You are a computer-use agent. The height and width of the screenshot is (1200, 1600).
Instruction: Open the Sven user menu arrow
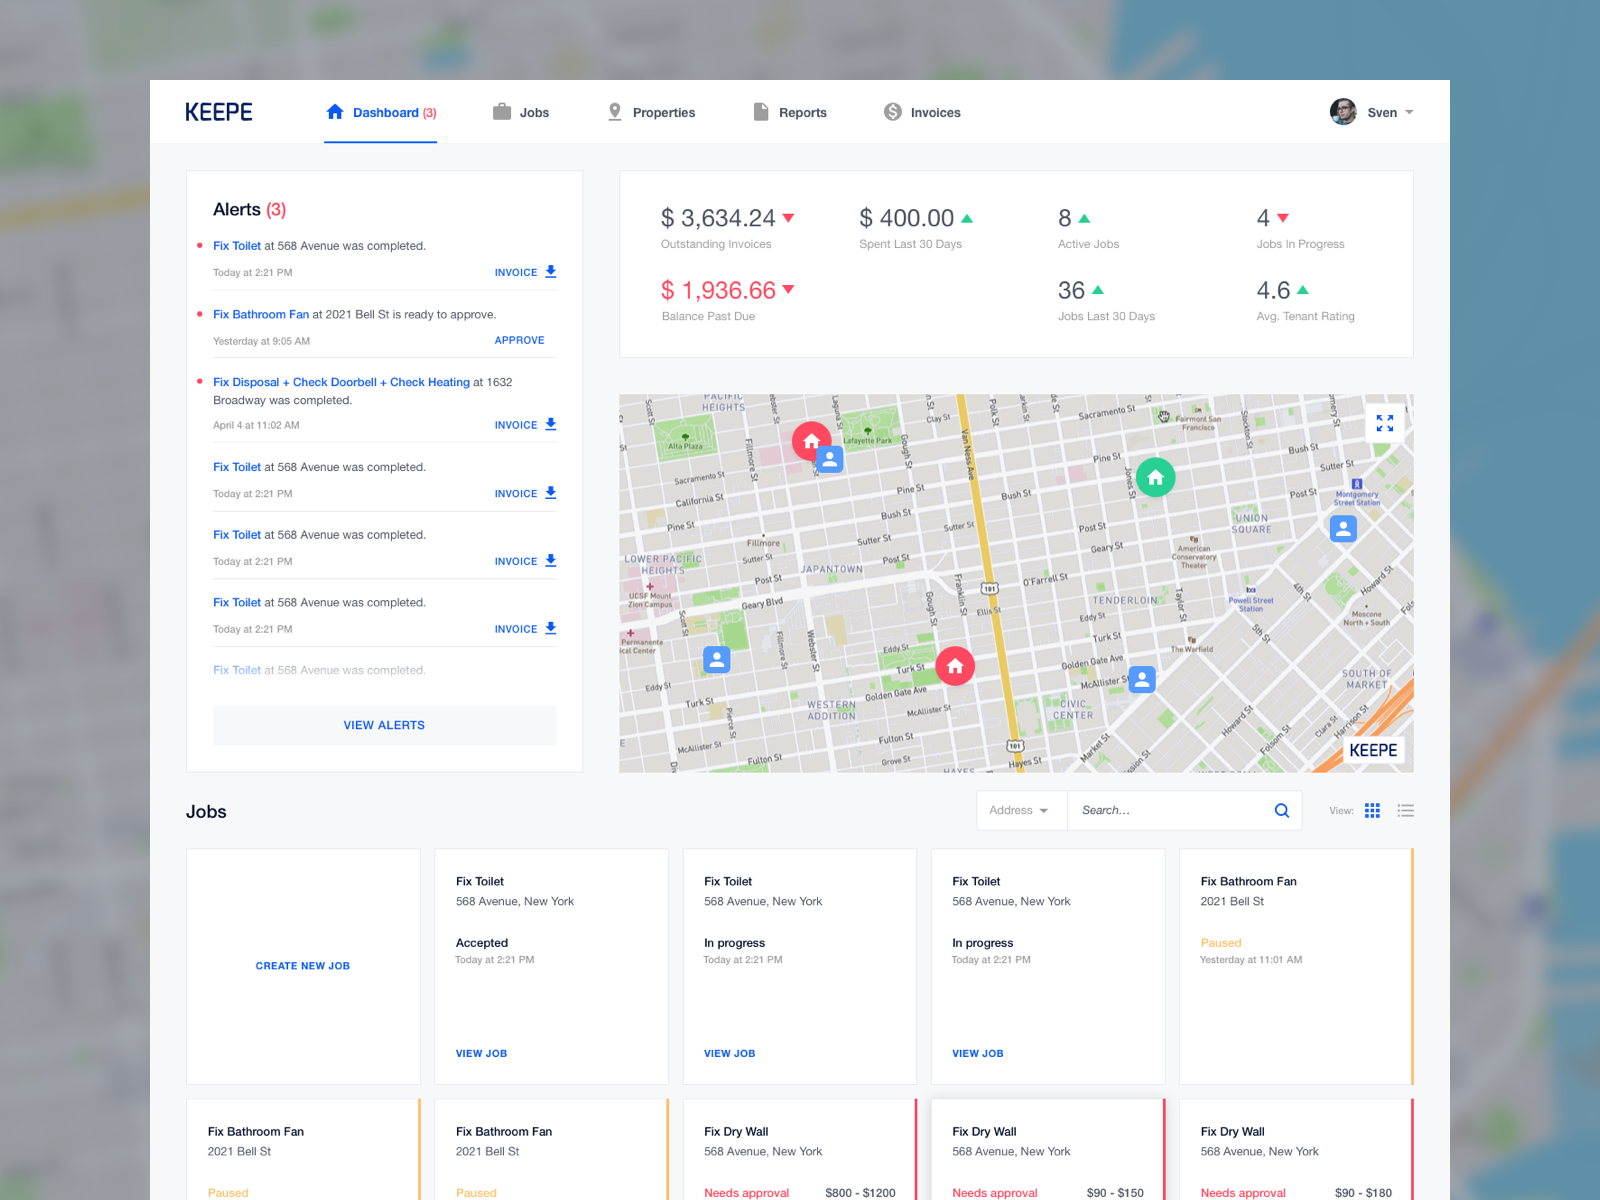click(x=1409, y=112)
